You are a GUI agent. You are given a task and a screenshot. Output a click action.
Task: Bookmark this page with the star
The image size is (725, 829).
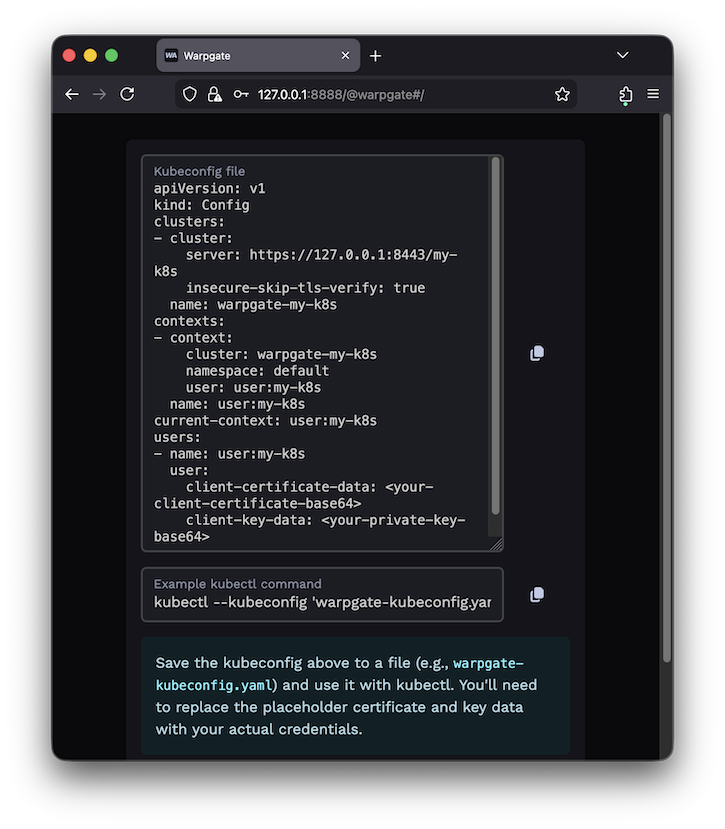[x=562, y=94]
